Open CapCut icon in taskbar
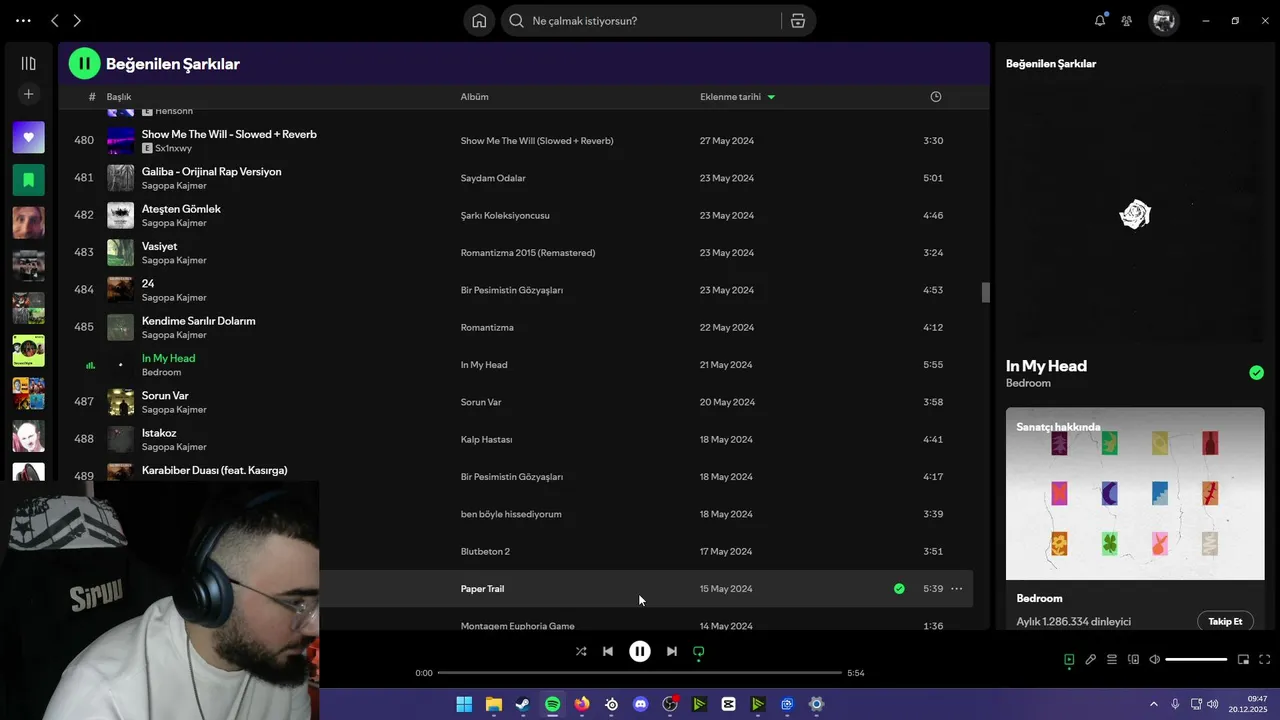 (x=729, y=704)
